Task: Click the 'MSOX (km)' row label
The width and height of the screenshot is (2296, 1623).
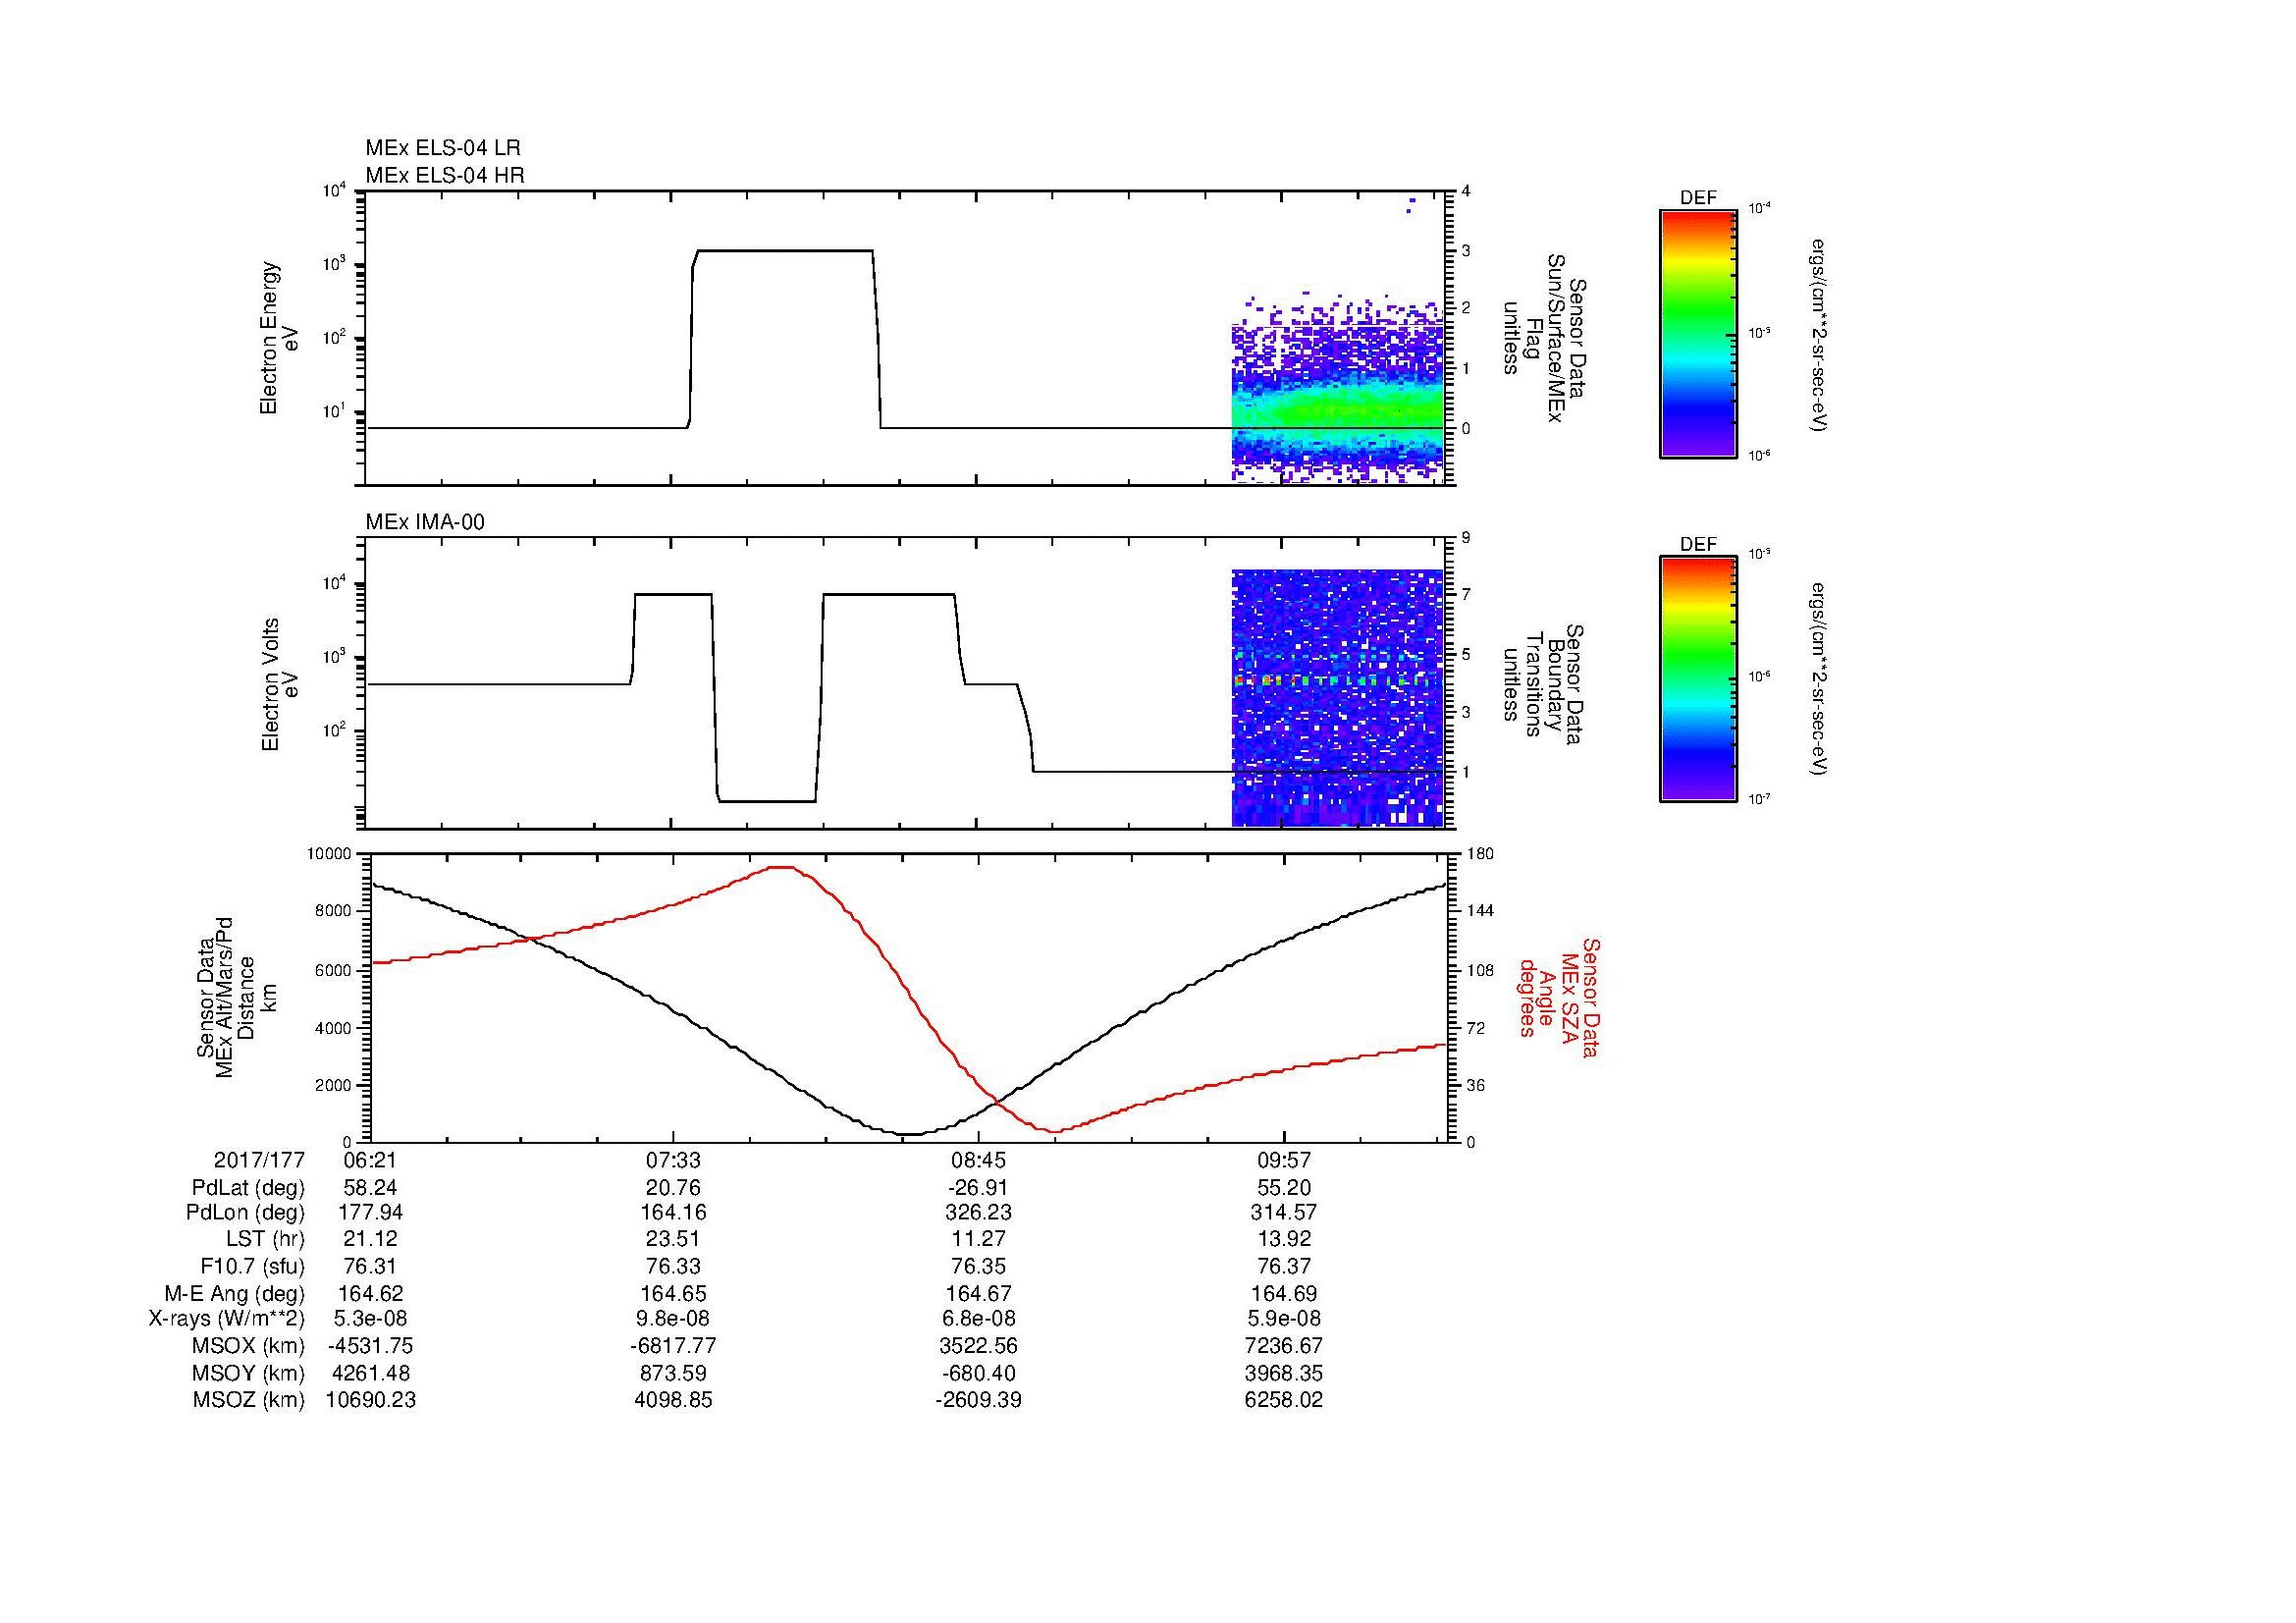Action: 248,1346
